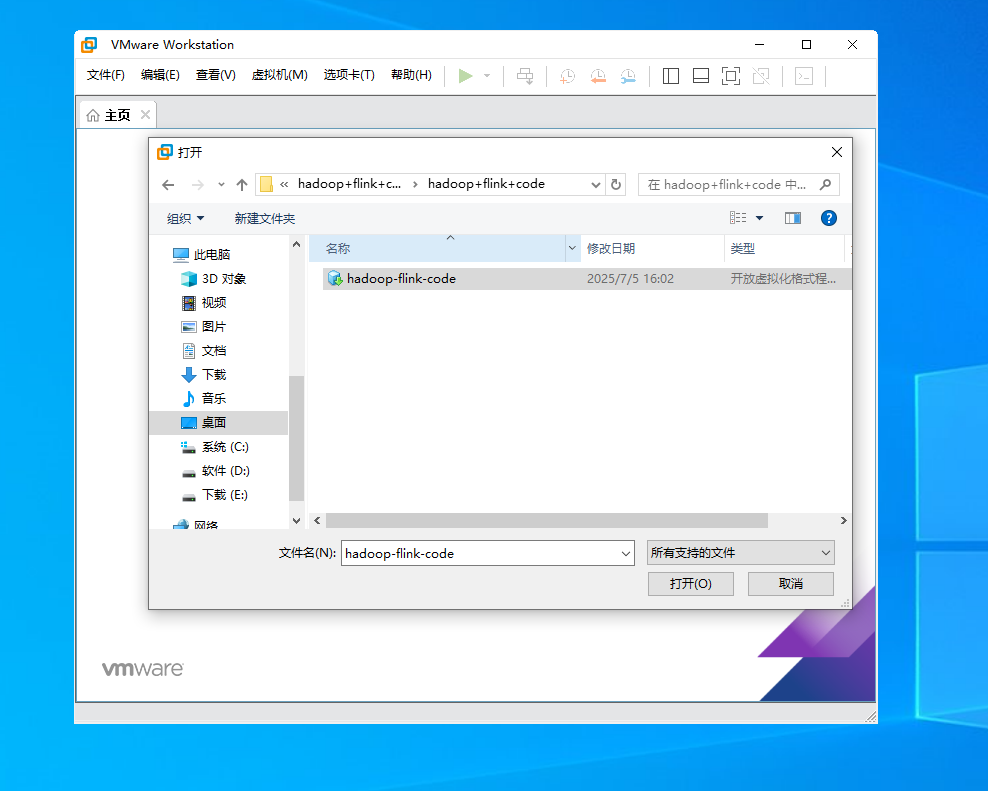Click the 取消 cancel button

(x=790, y=583)
